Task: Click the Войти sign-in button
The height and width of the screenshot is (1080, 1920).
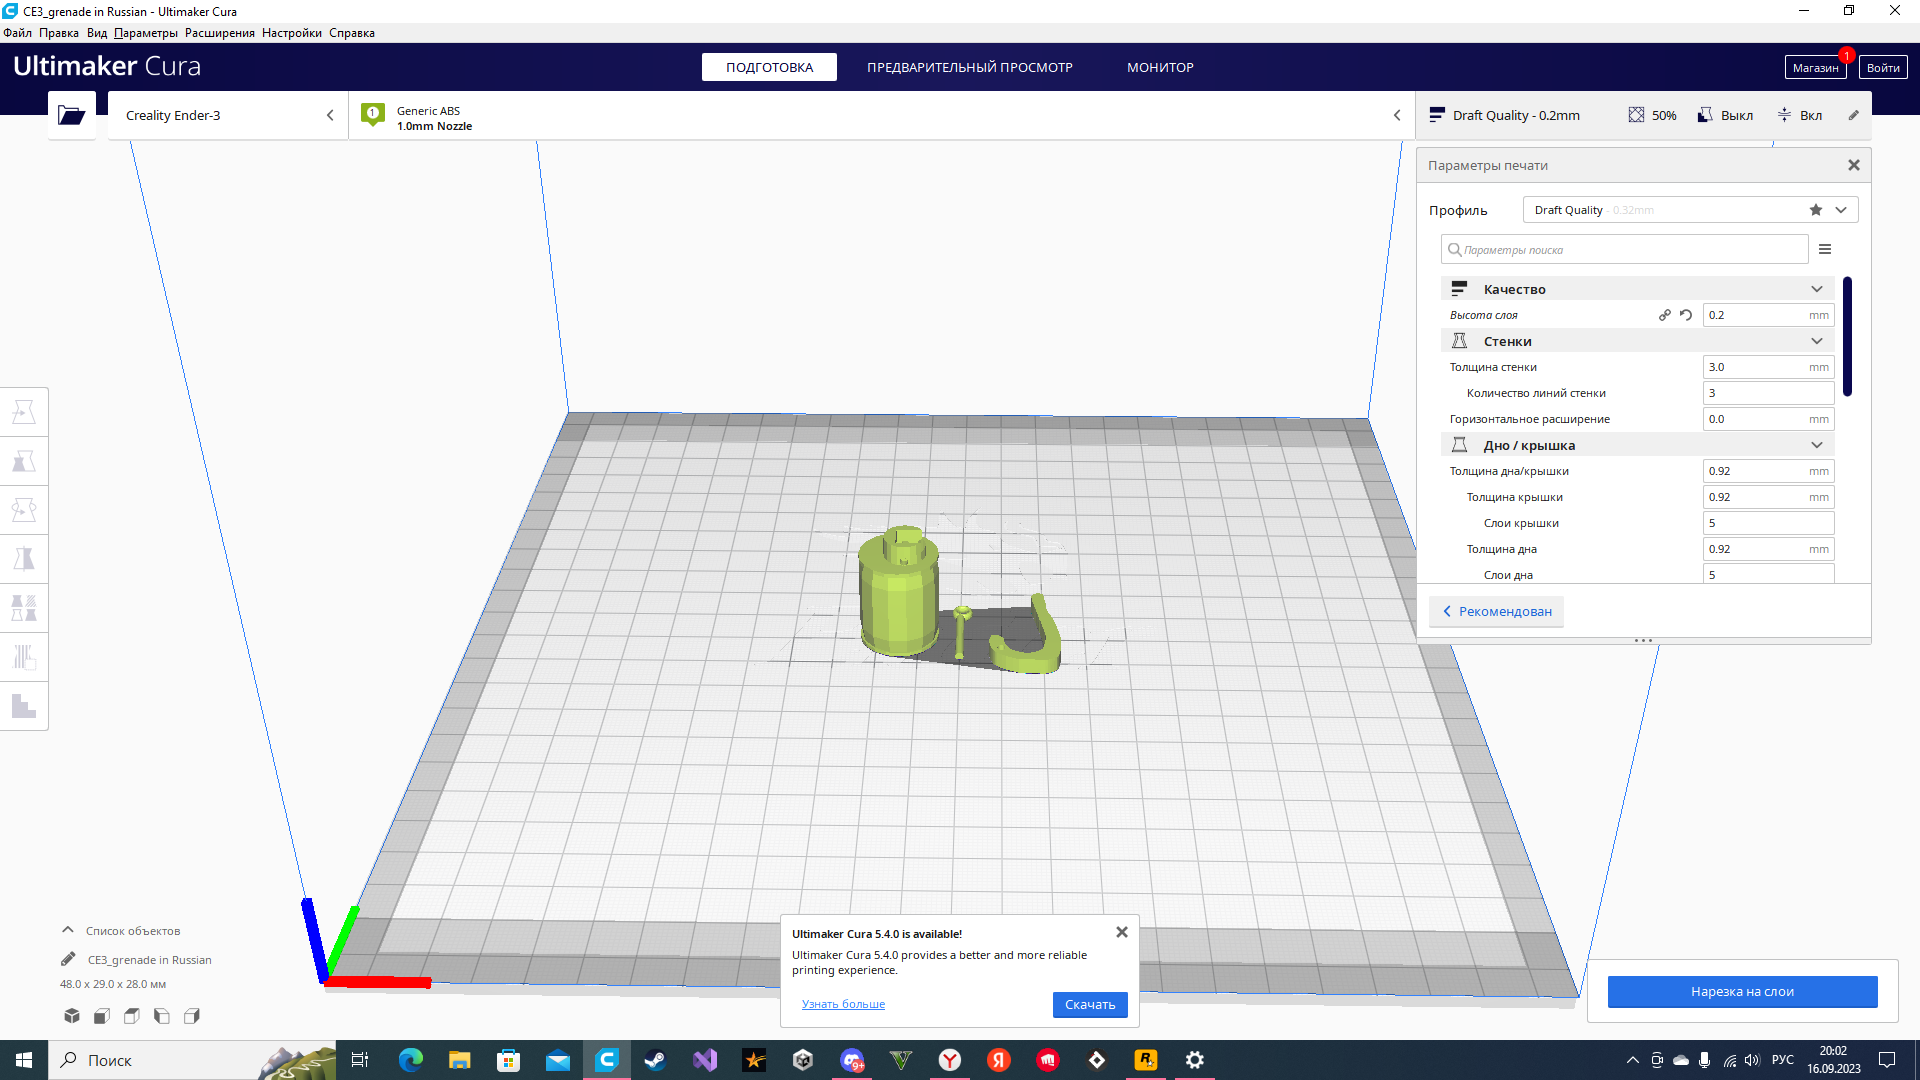Action: pos(1883,67)
